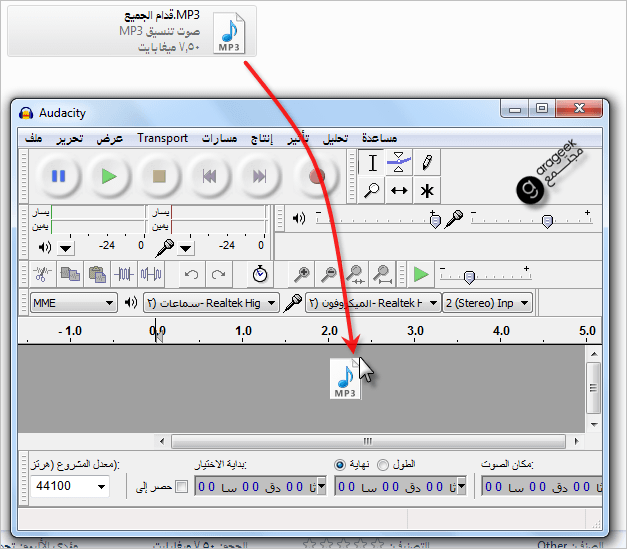Open the Realtek speakers output device dropdown
The width and height of the screenshot is (627, 549).
pos(211,303)
